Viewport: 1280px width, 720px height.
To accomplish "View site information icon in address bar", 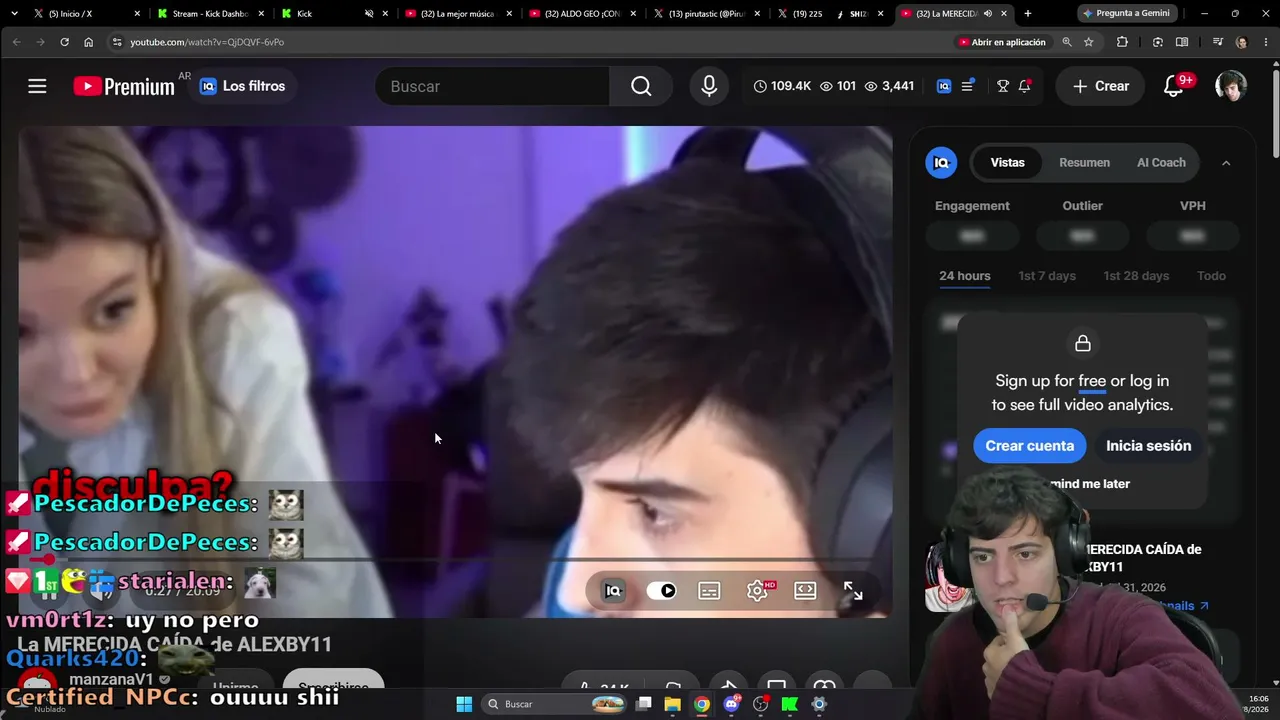I will (x=116, y=42).
